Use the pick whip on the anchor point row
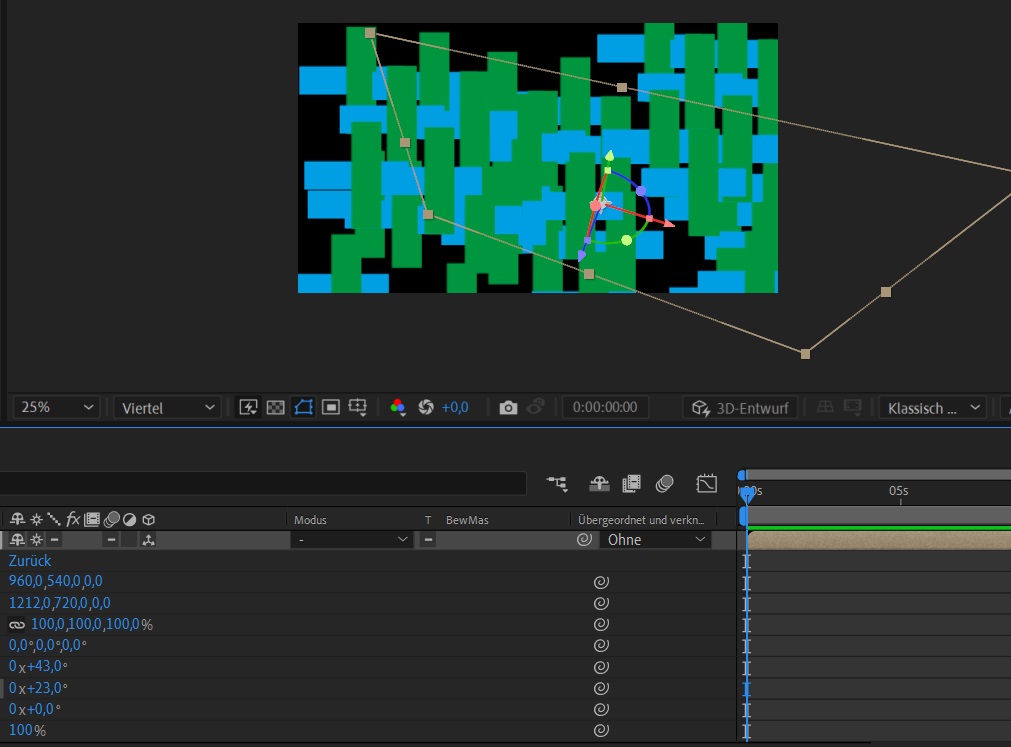 click(601, 582)
